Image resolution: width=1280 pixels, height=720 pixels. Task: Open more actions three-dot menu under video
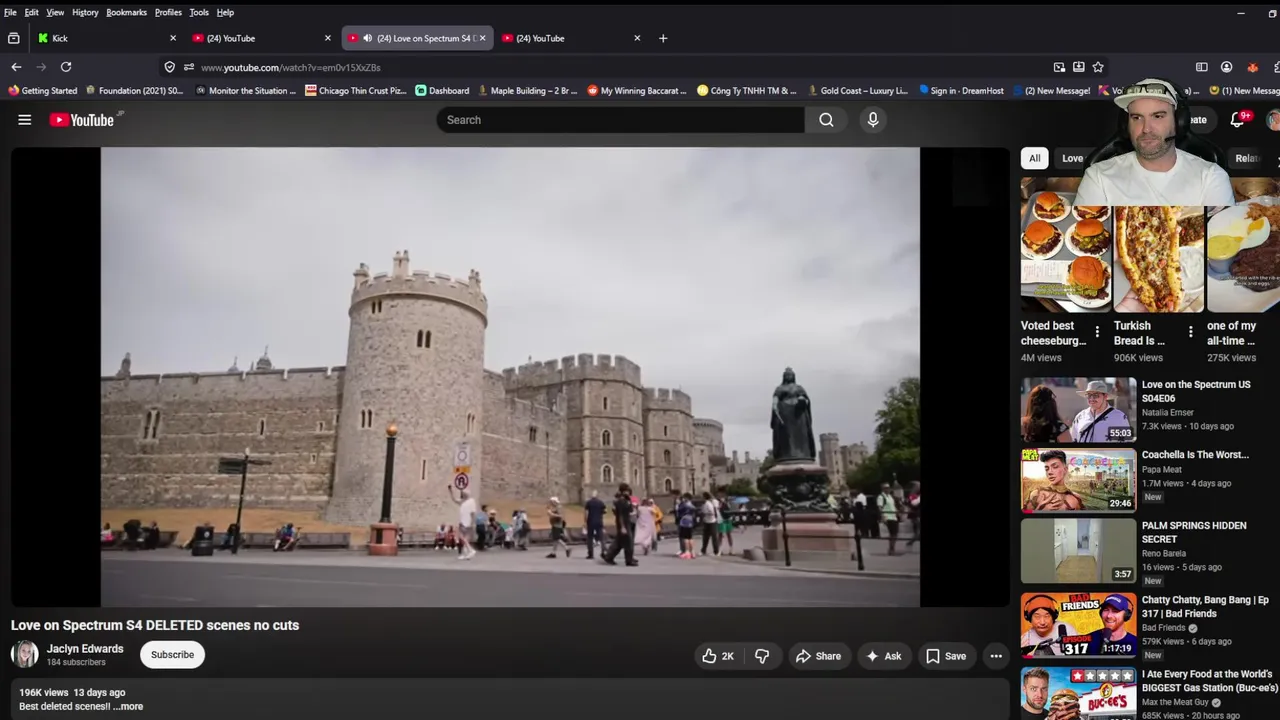pyautogui.click(x=996, y=656)
